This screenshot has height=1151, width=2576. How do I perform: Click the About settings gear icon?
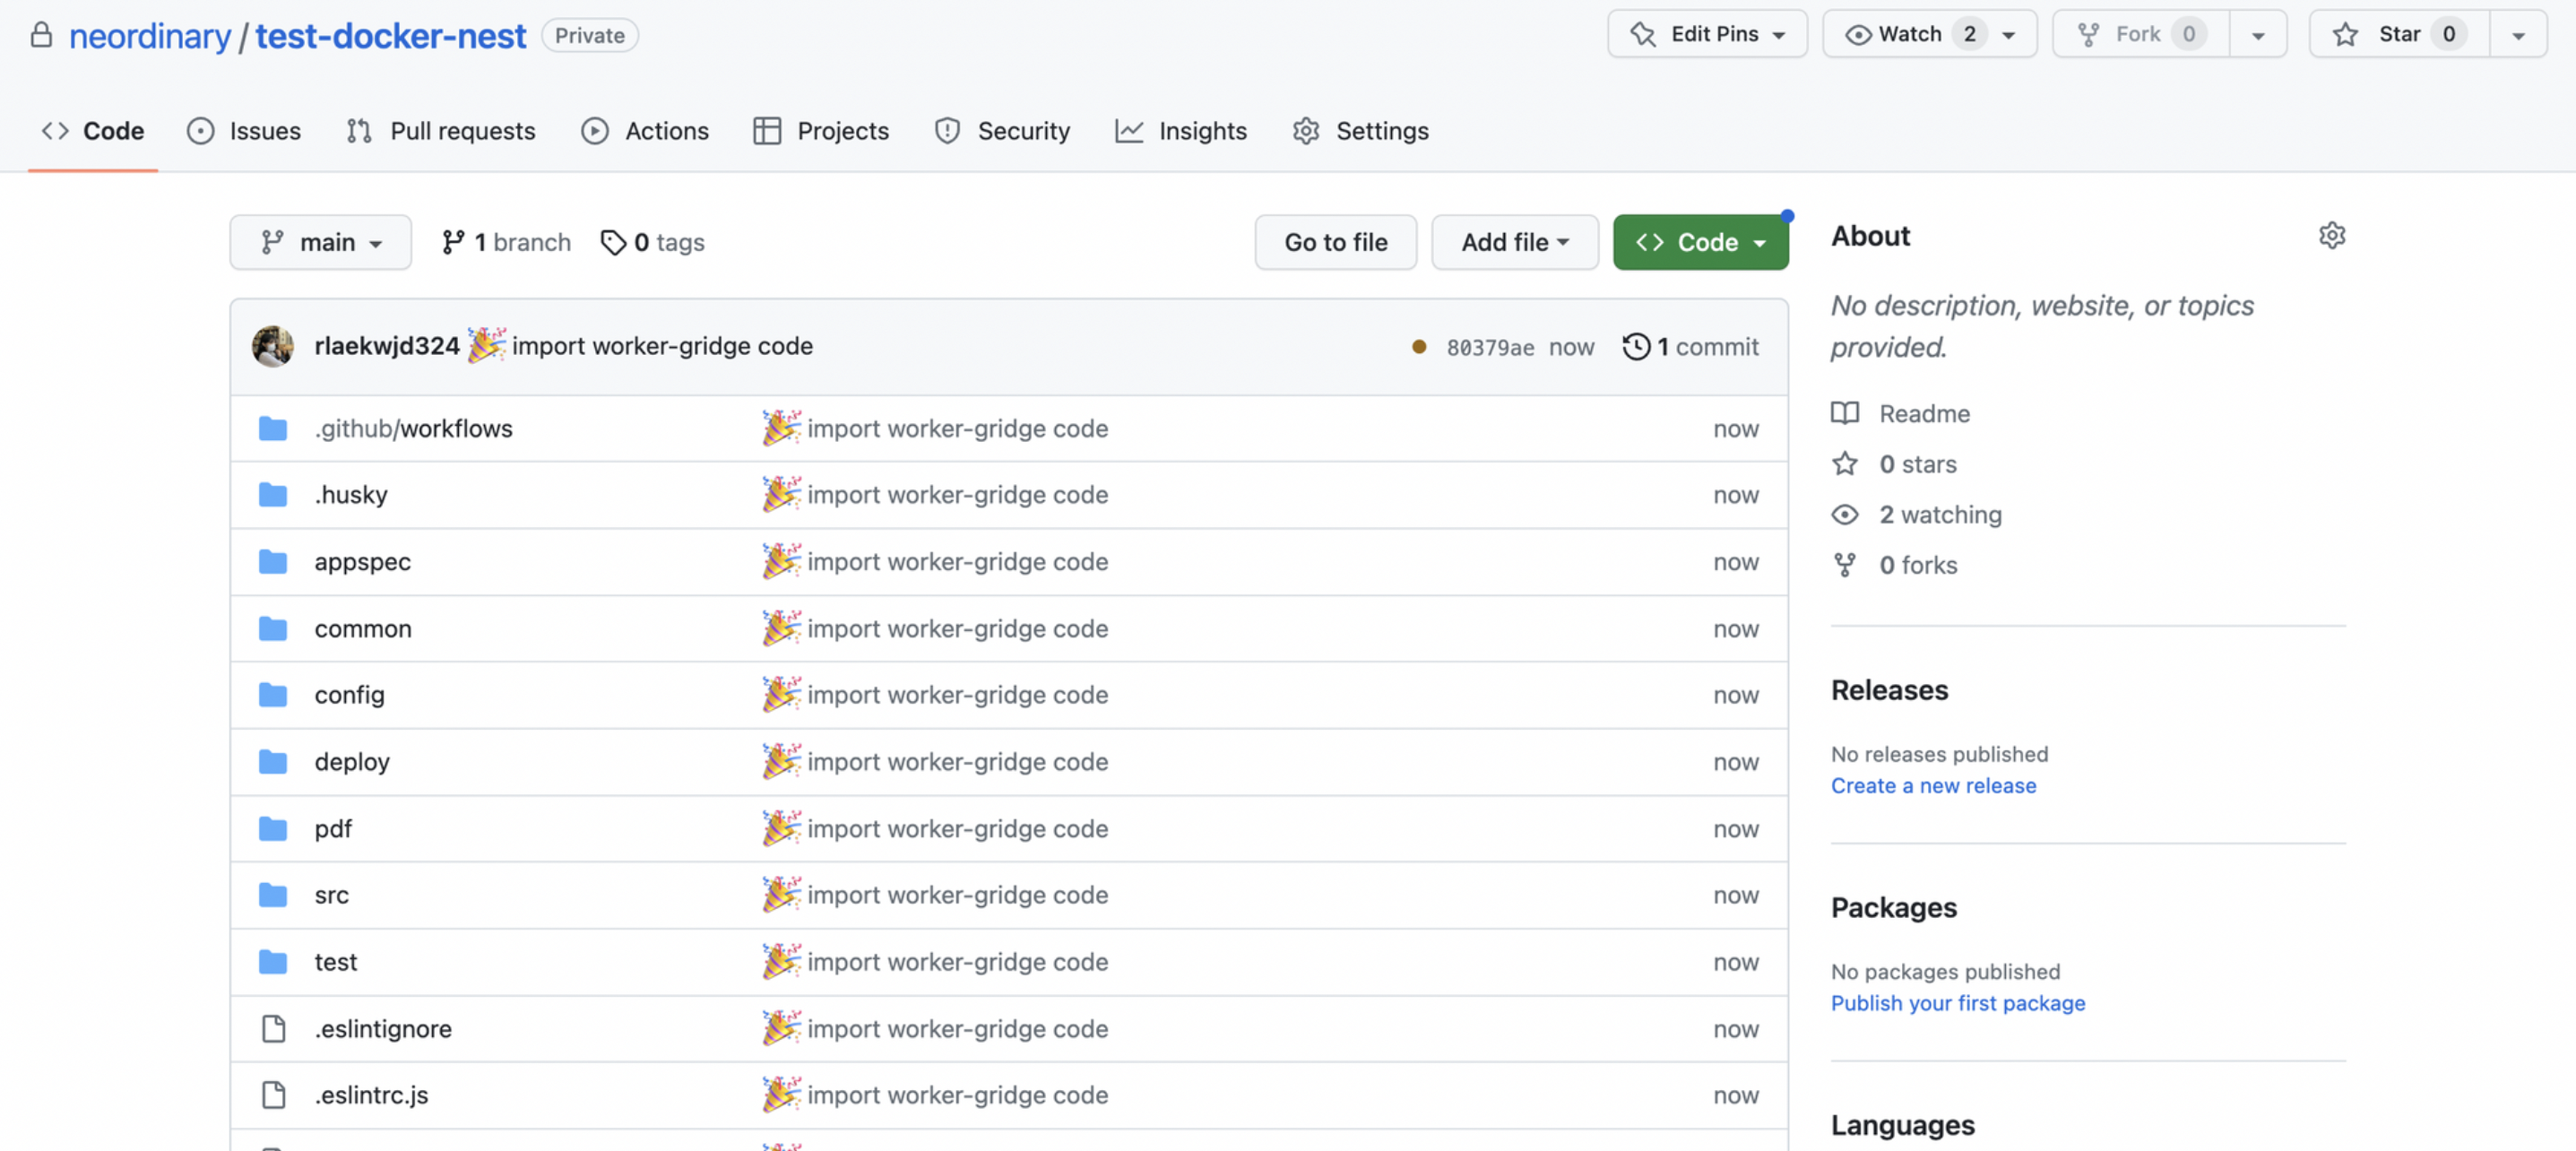click(2331, 236)
